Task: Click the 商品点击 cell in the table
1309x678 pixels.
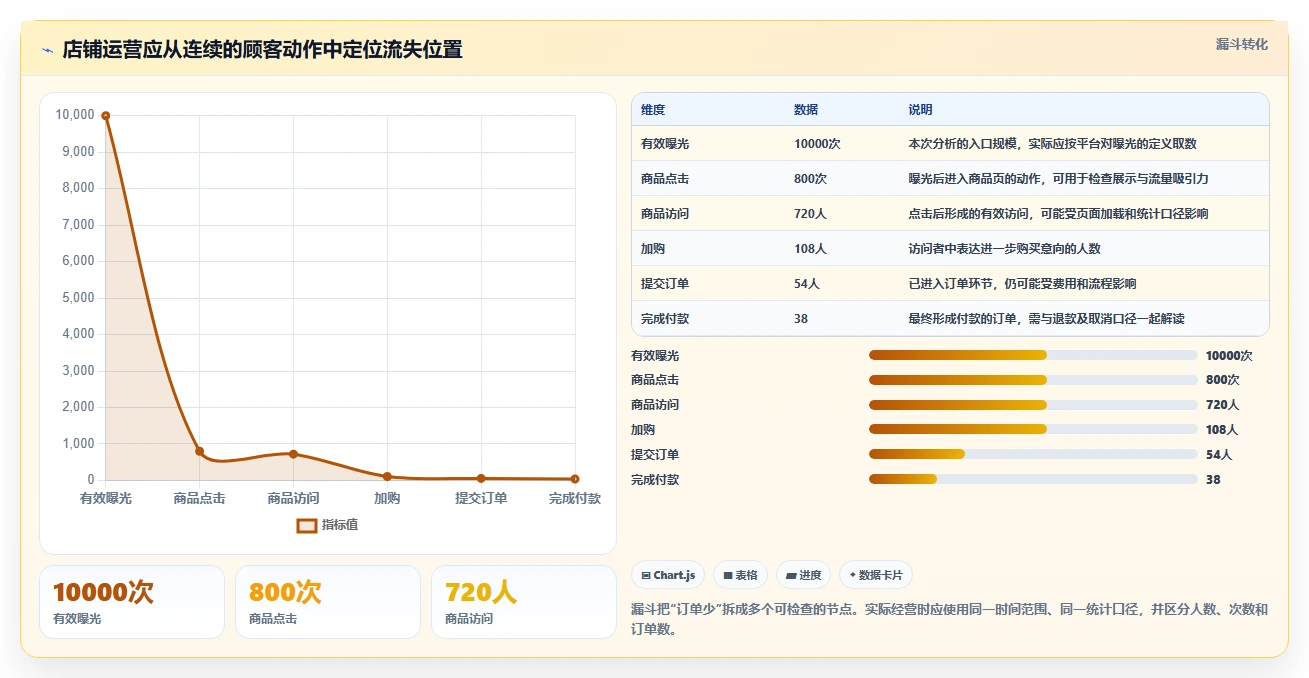Action: [665, 179]
